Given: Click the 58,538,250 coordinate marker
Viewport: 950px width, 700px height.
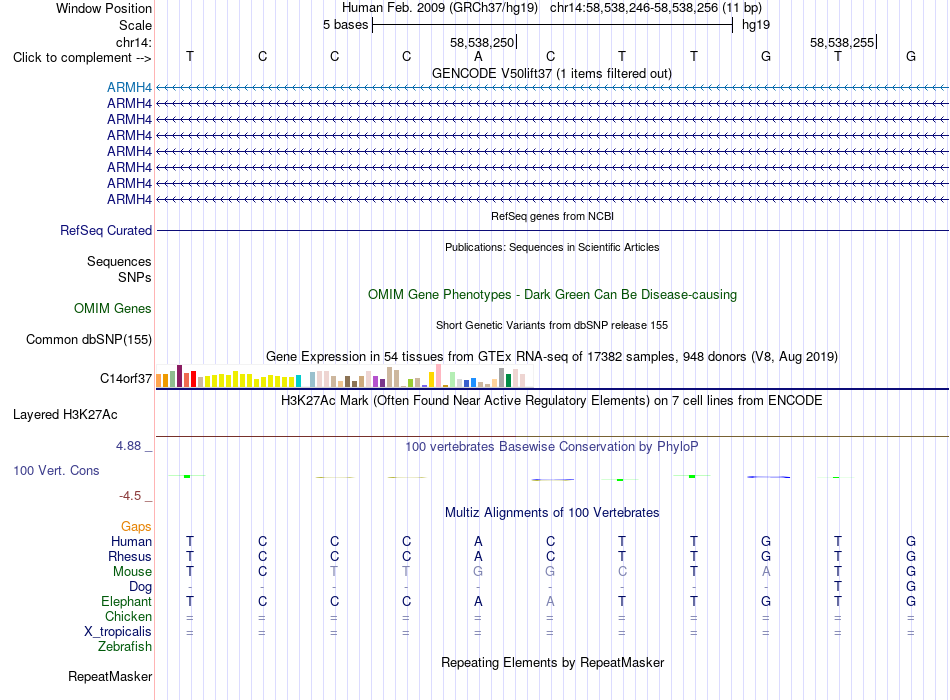Looking at the screenshot, I should [482, 42].
